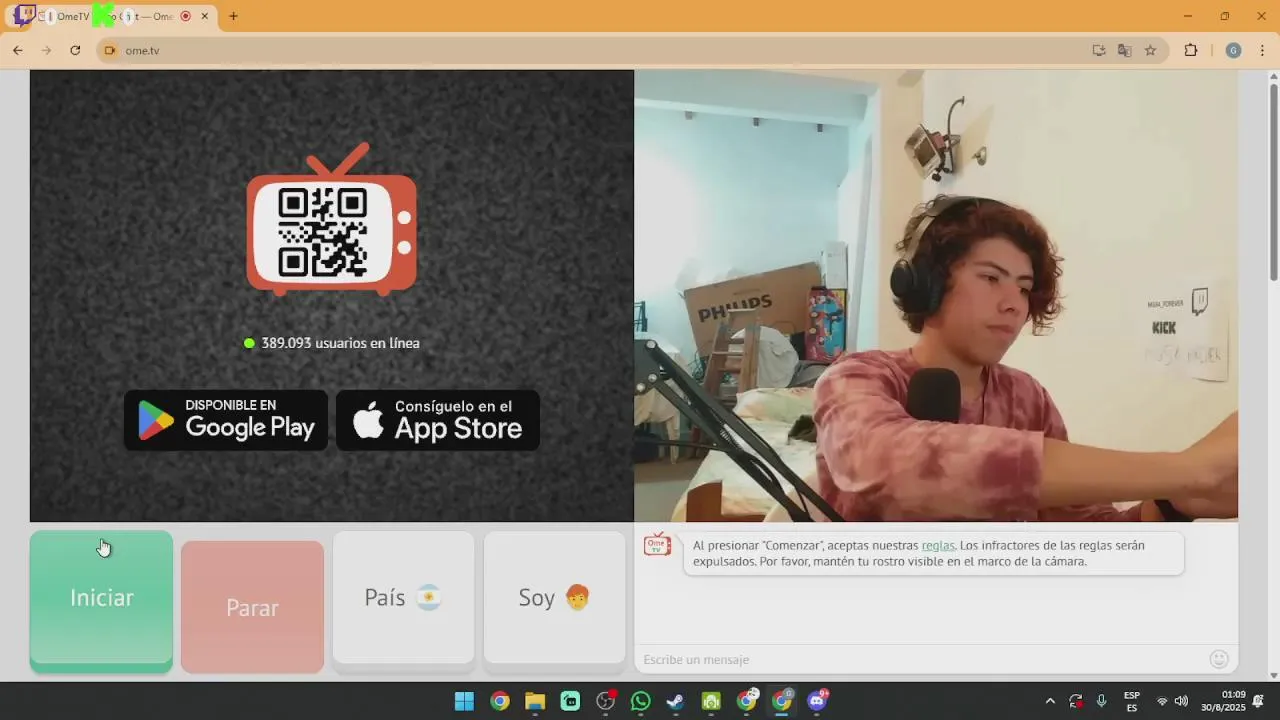
Task: Click the ESP language indicator
Action: pyautogui.click(x=1132, y=701)
